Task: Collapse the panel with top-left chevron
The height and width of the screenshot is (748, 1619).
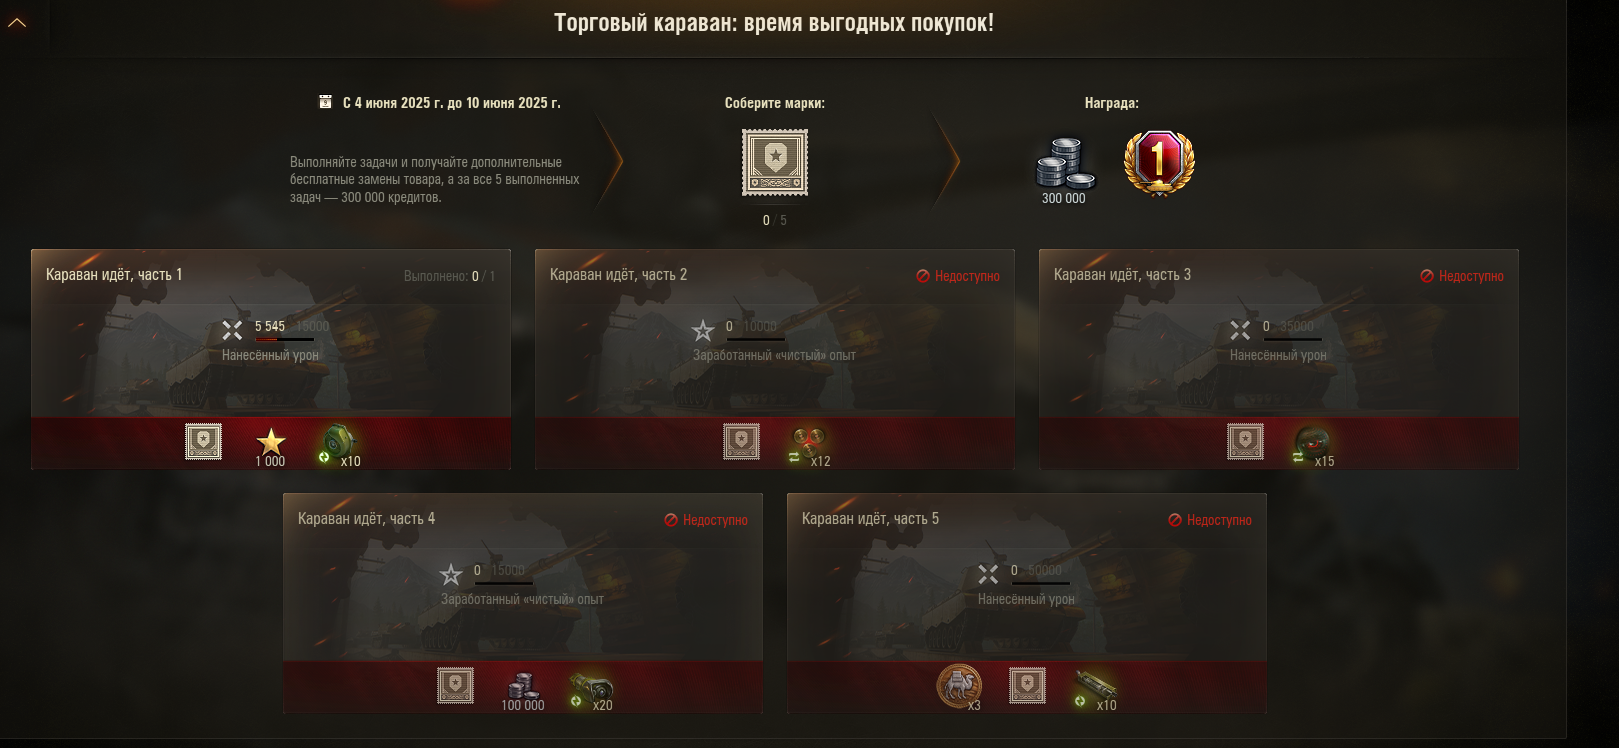Action: point(17,22)
